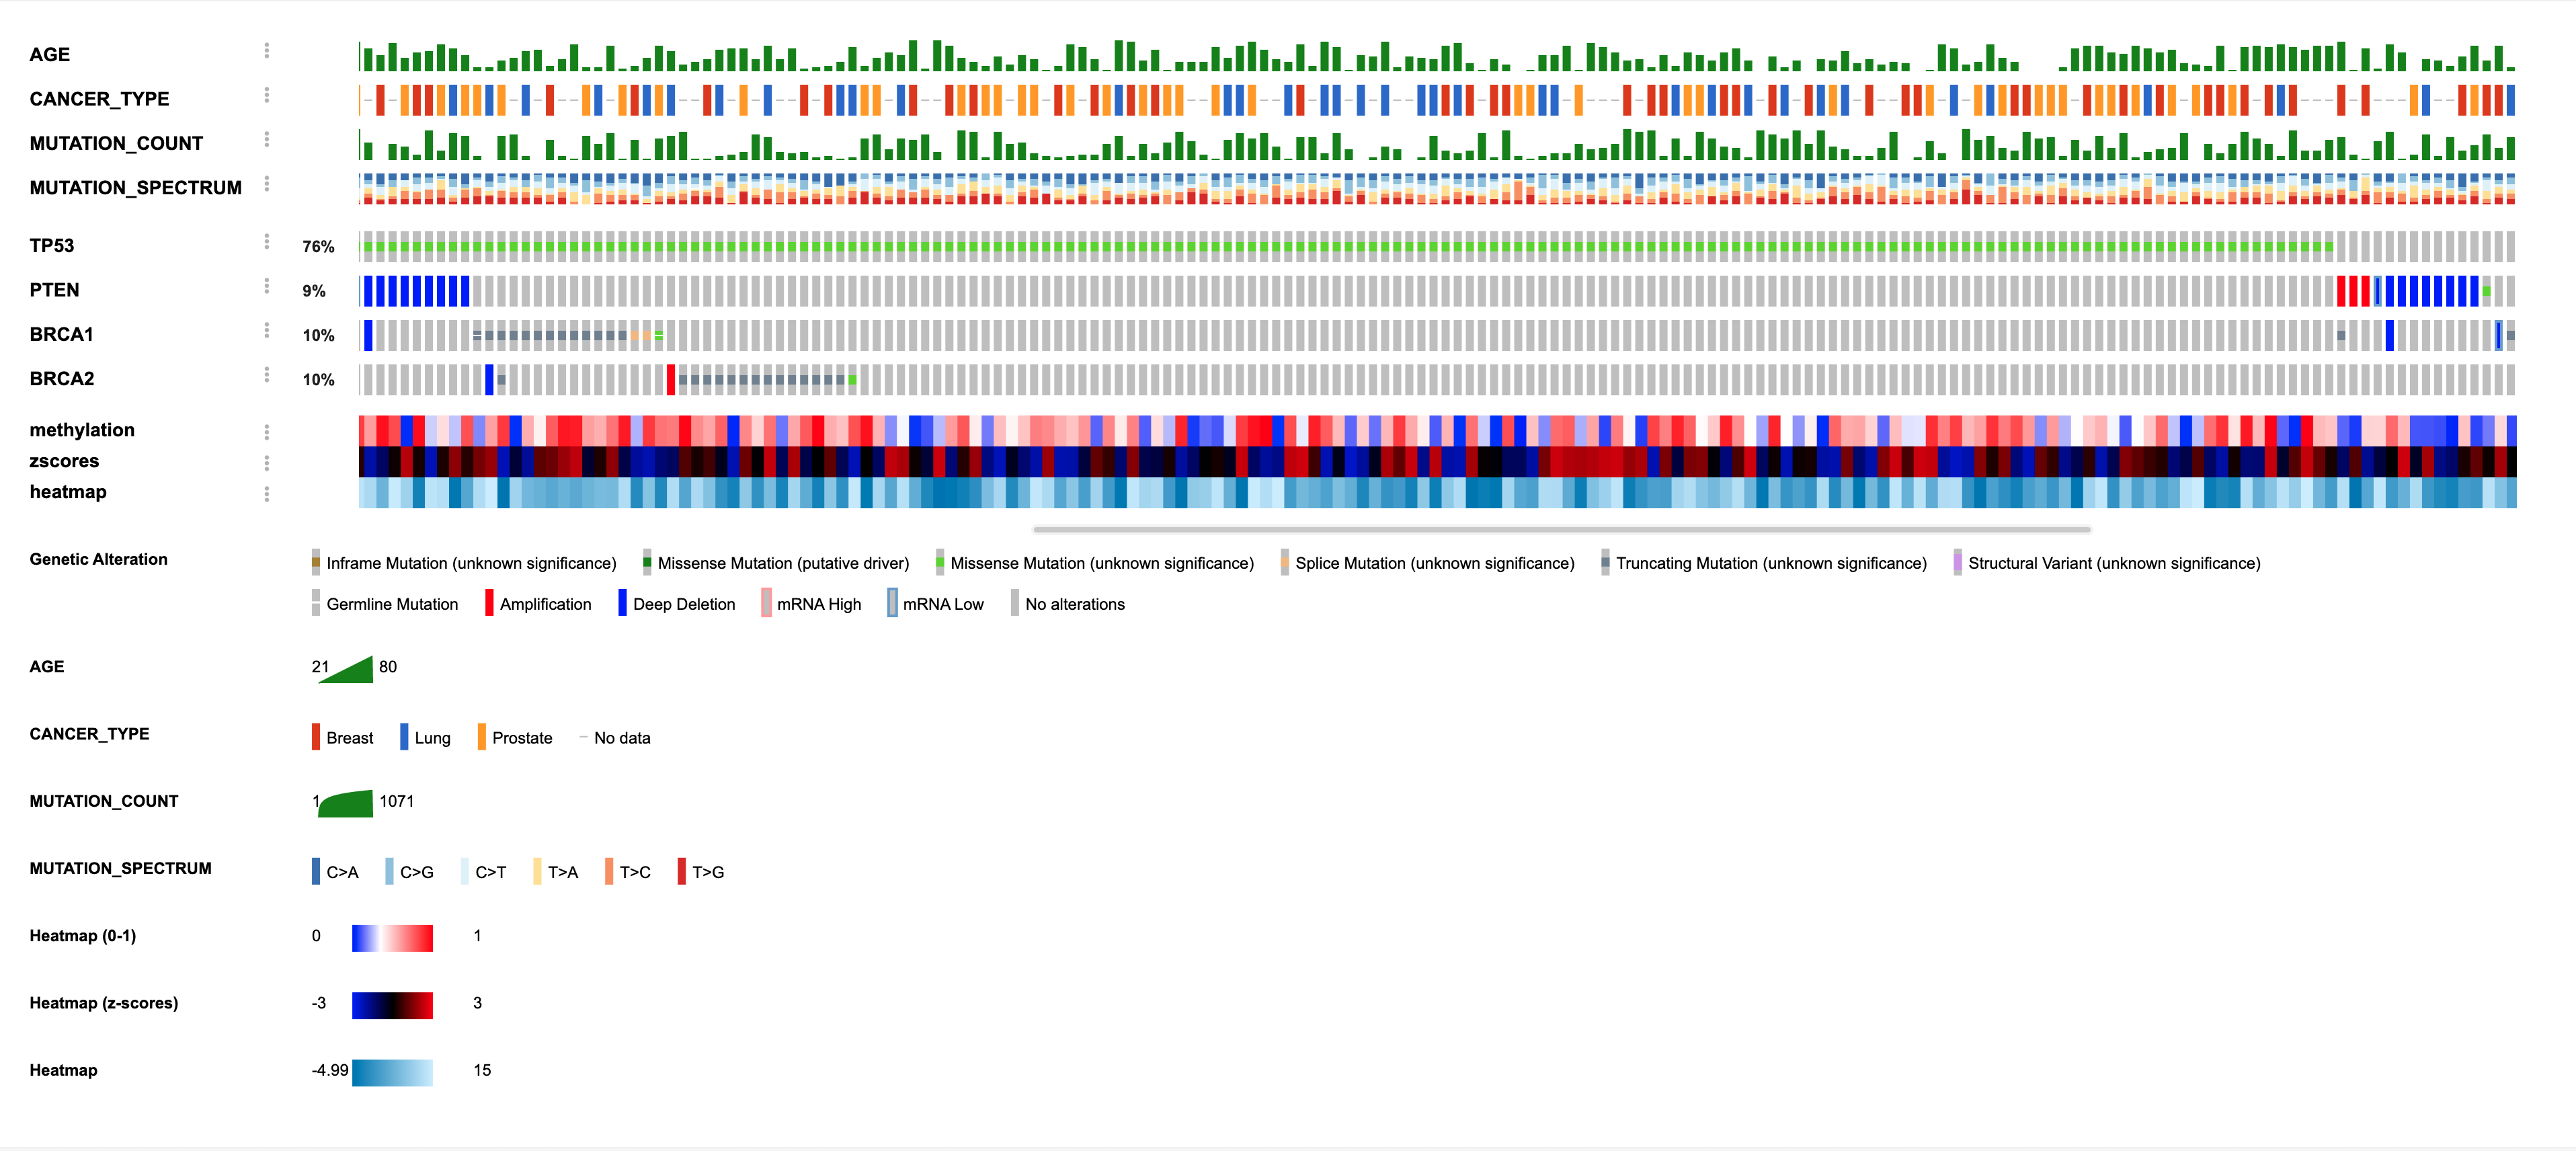Open the TP53 gene track menu

266,242
